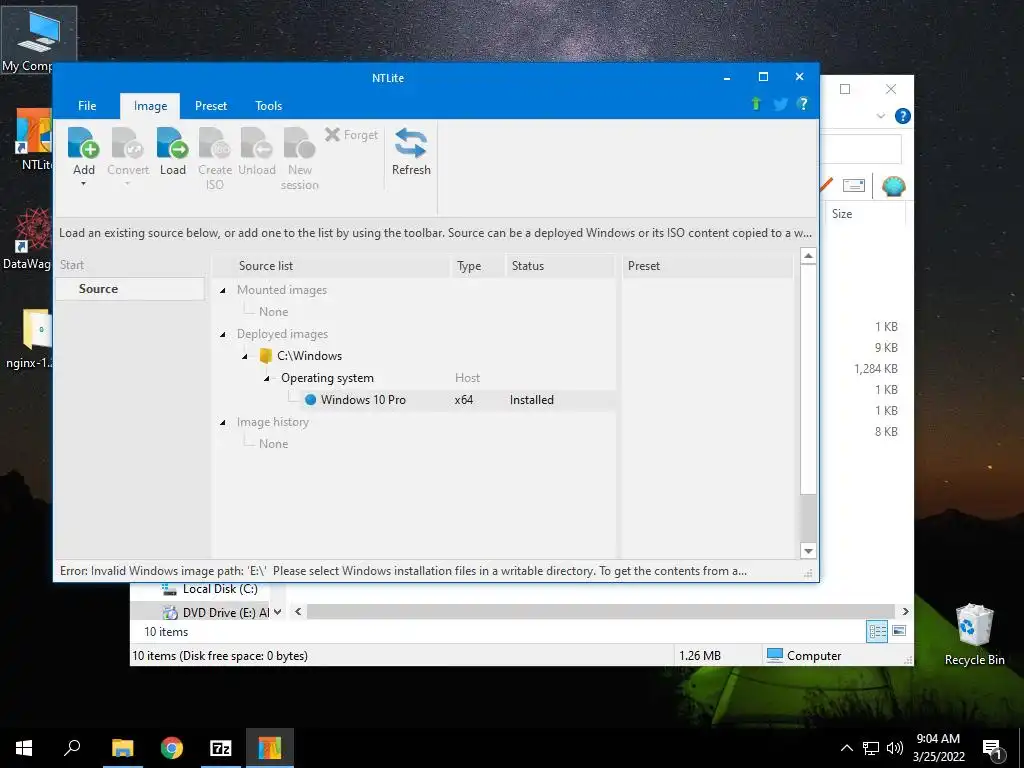Open the nginx folder on desktop
The width and height of the screenshot is (1024, 768).
[x=30, y=338]
